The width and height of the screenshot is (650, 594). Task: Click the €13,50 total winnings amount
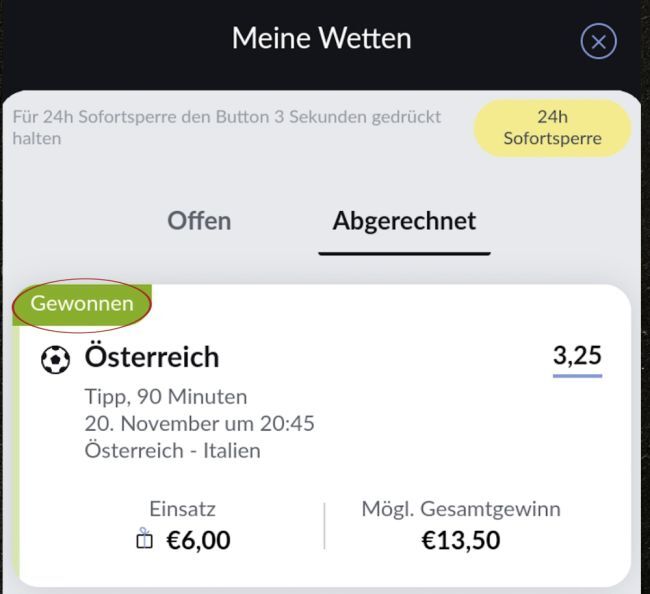coord(460,541)
